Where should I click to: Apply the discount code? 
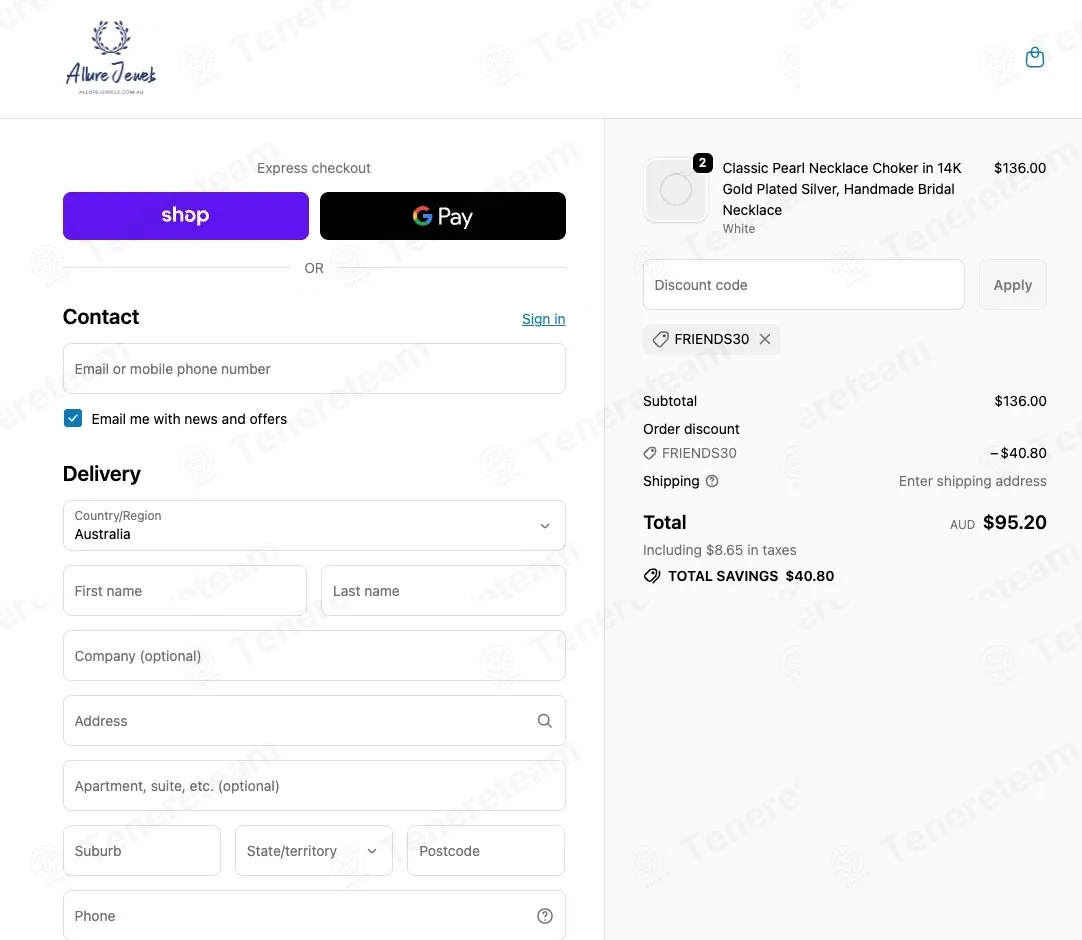pyautogui.click(x=1012, y=284)
